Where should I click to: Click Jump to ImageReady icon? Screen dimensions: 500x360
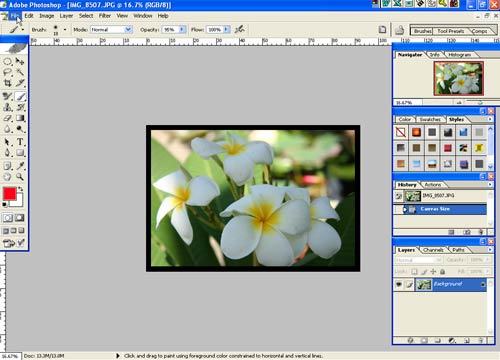pos(14,243)
